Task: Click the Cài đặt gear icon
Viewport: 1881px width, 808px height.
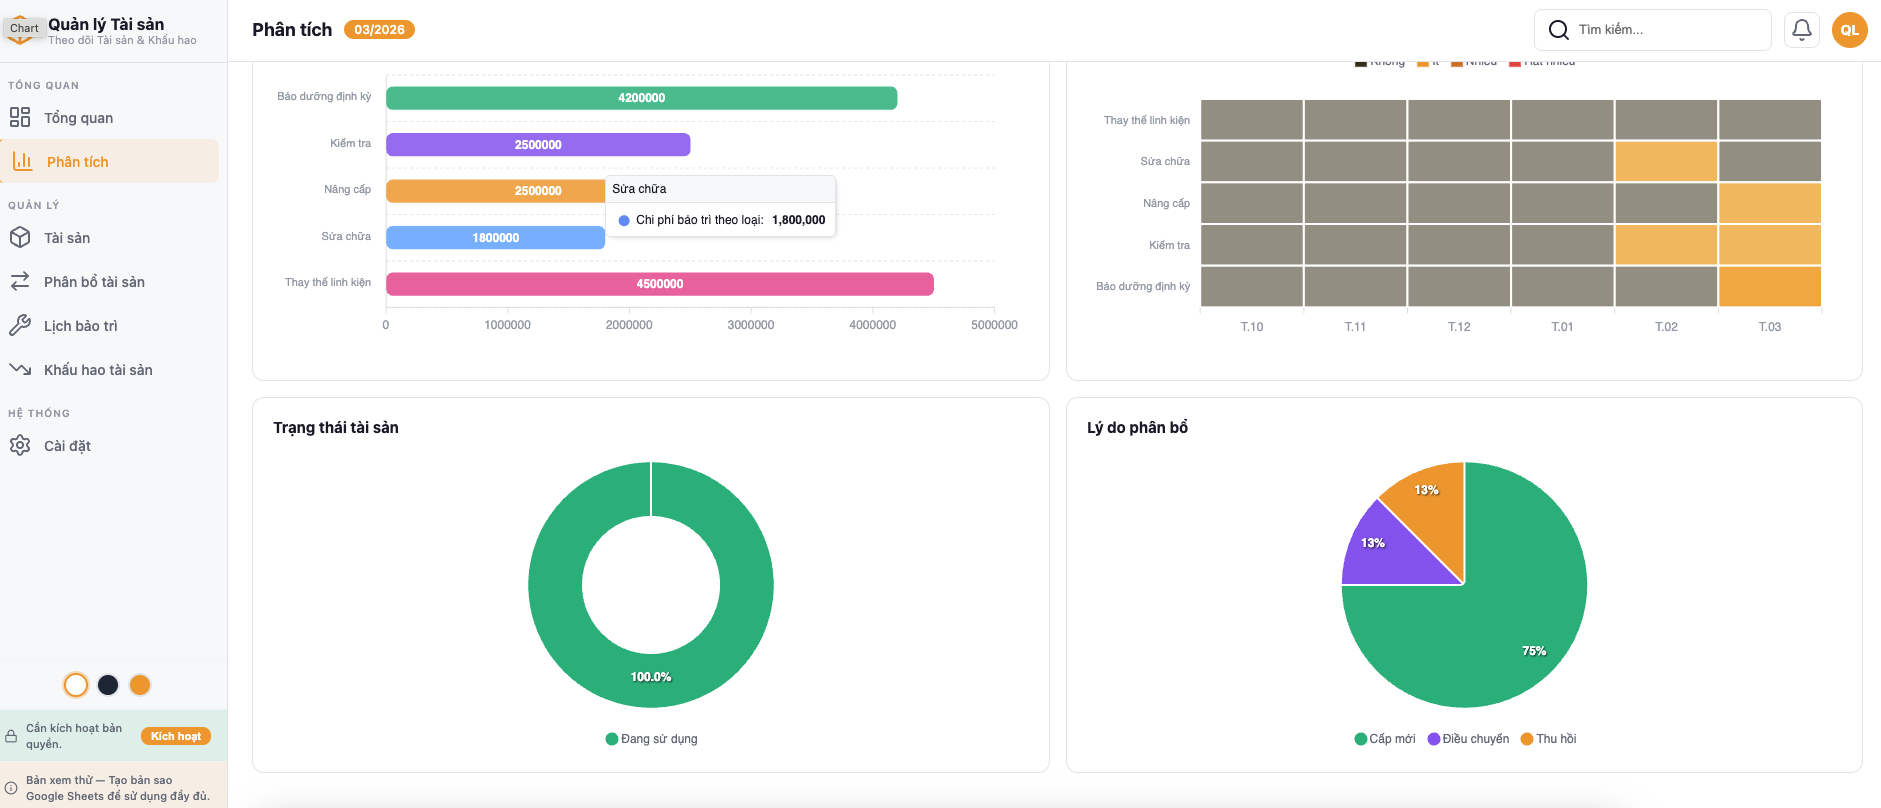Action: click(x=20, y=446)
